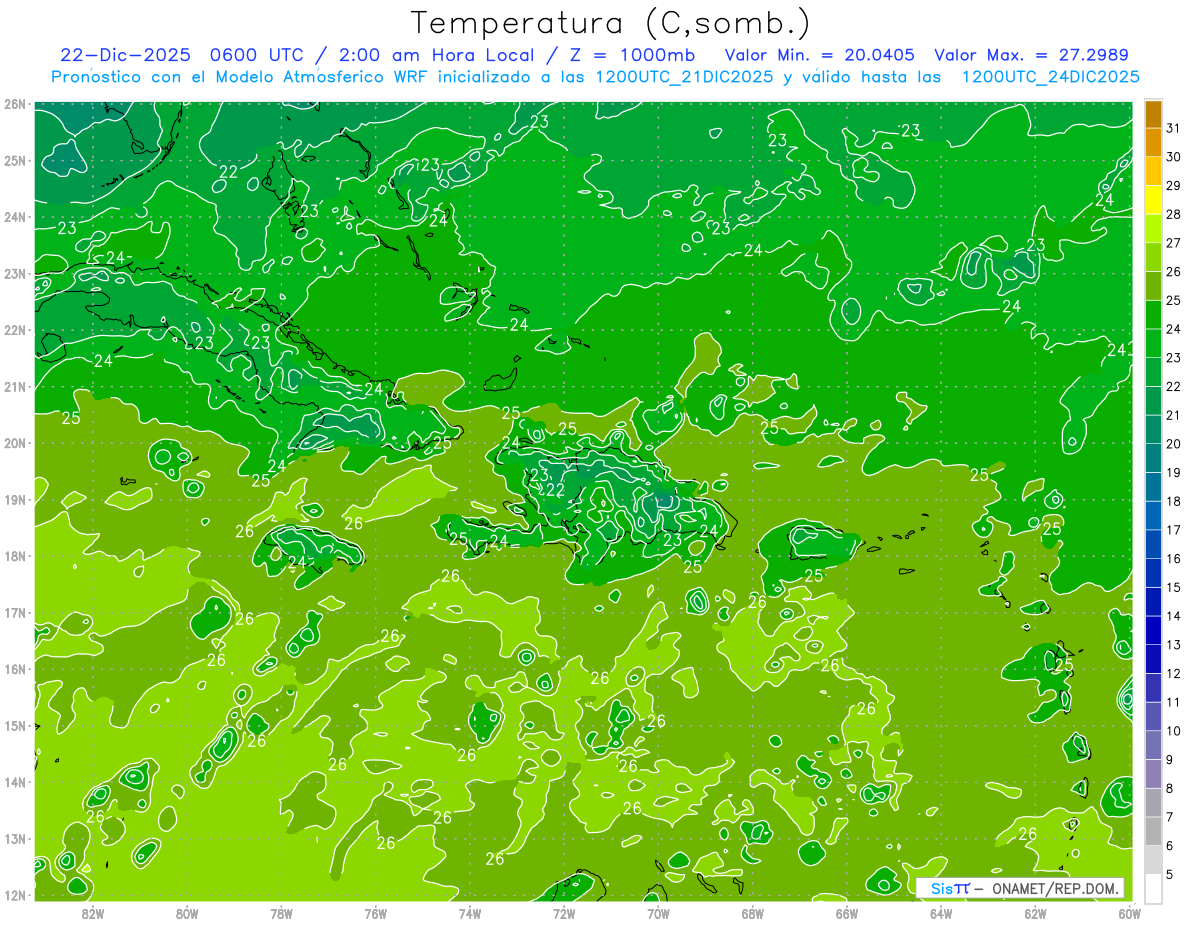Image resolution: width=1200 pixels, height=927 pixels.
Task: Click the green swatch between 24 and 25
Action: click(x=1153, y=314)
